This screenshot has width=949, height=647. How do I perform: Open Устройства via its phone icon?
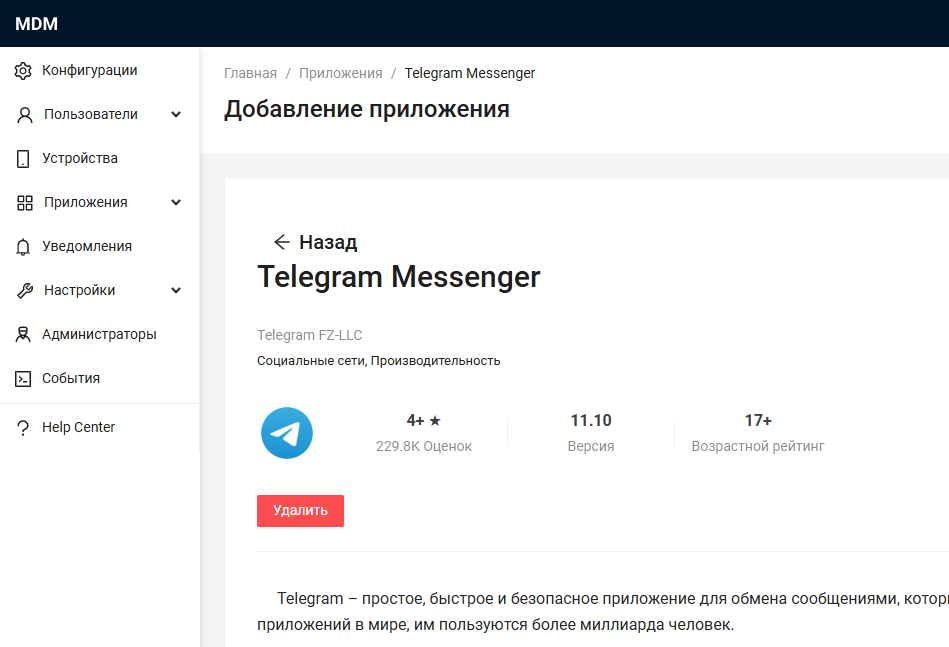tap(23, 159)
